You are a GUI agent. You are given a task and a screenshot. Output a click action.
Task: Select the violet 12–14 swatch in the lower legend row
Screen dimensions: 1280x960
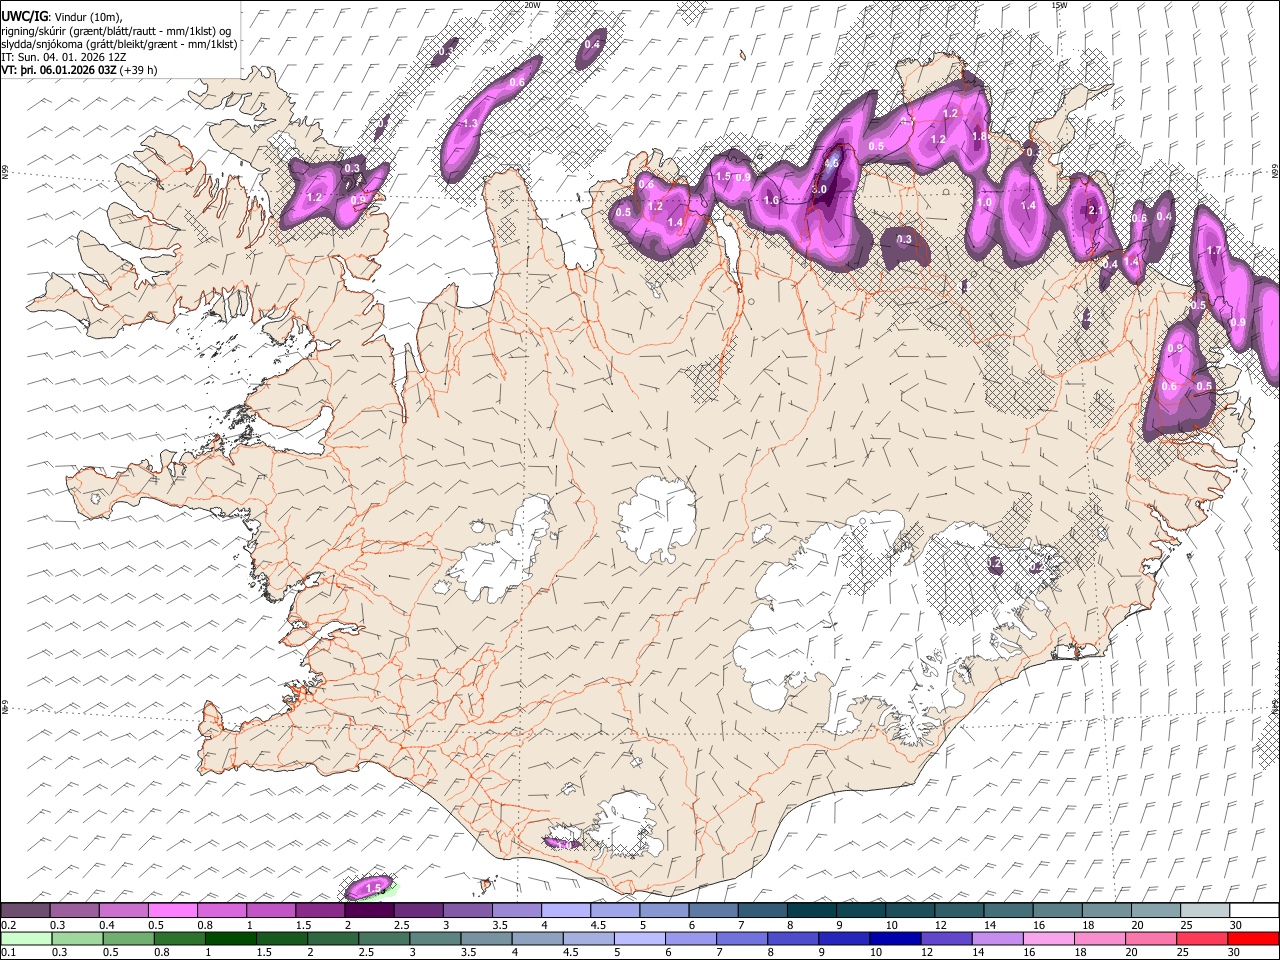point(946,938)
